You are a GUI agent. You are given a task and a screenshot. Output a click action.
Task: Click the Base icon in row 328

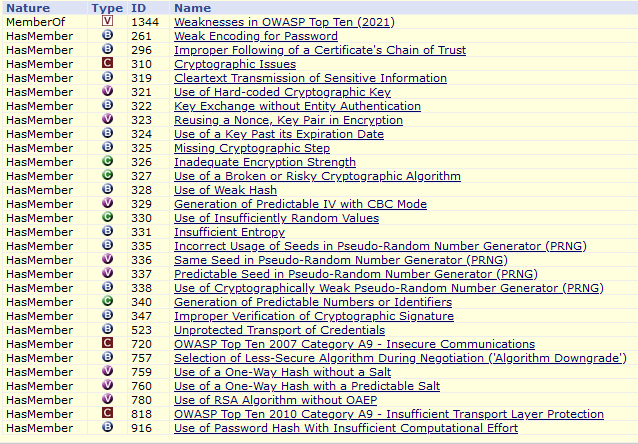pos(107,189)
